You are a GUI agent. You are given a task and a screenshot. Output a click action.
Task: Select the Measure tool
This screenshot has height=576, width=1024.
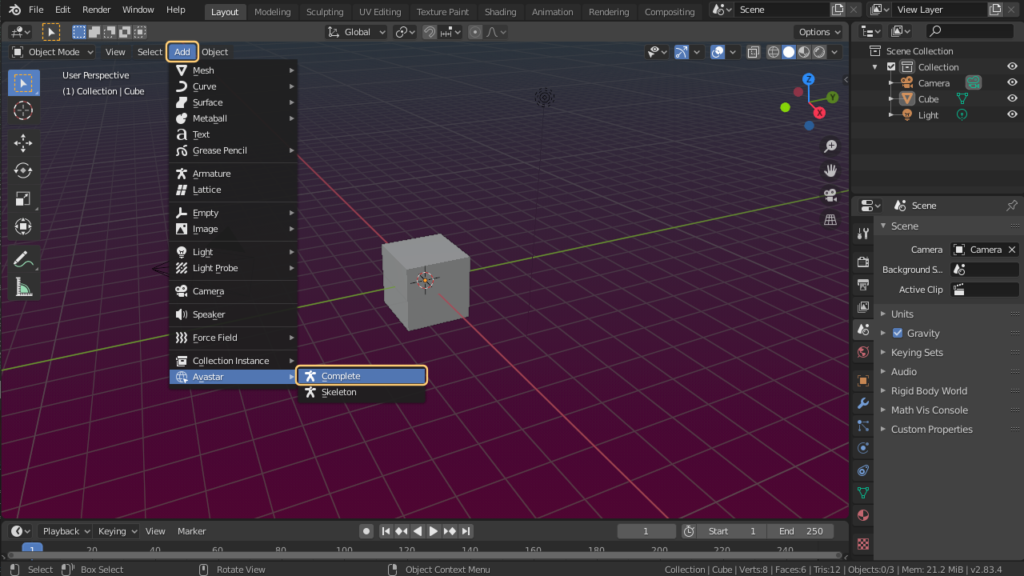(23, 288)
